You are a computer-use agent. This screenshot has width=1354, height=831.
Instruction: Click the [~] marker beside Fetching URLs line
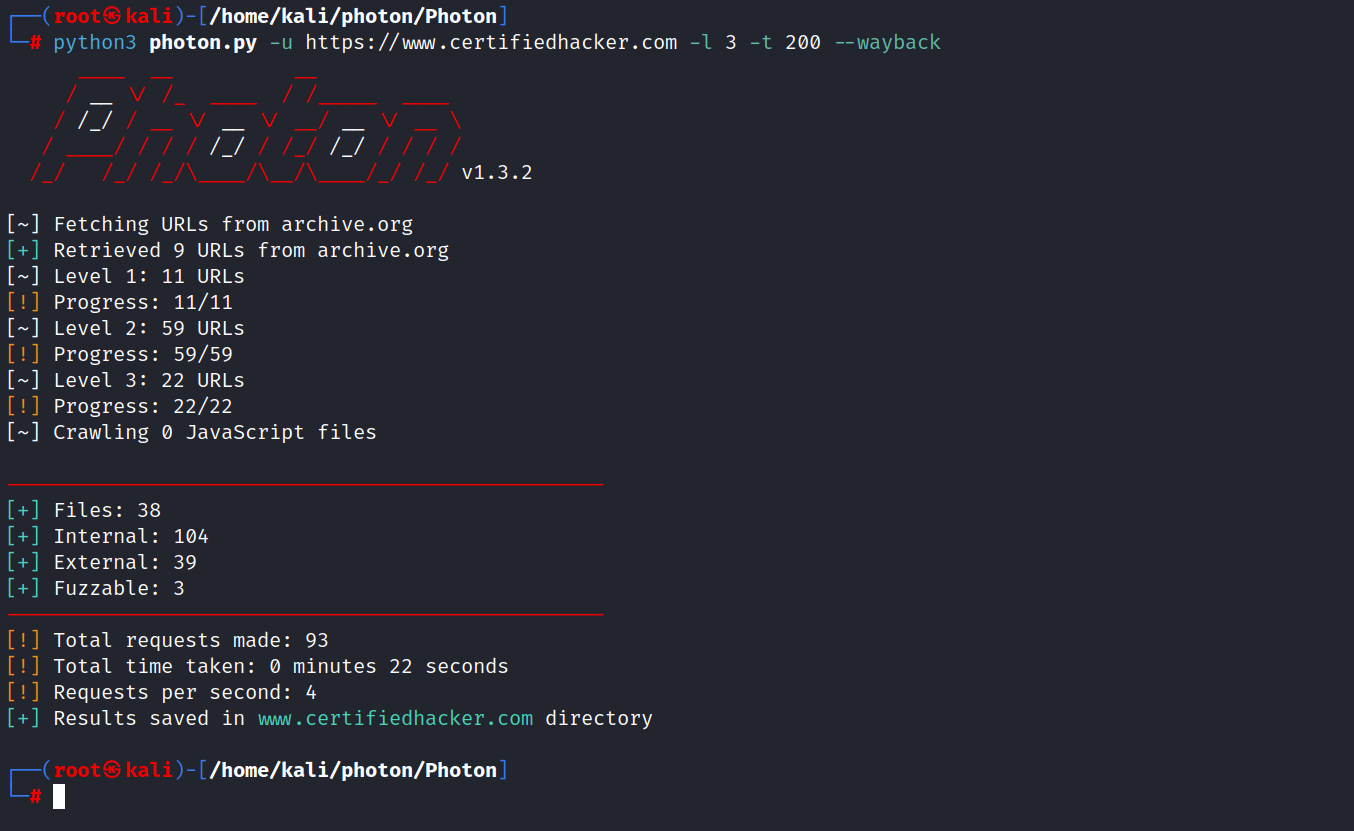pyautogui.click(x=23, y=224)
